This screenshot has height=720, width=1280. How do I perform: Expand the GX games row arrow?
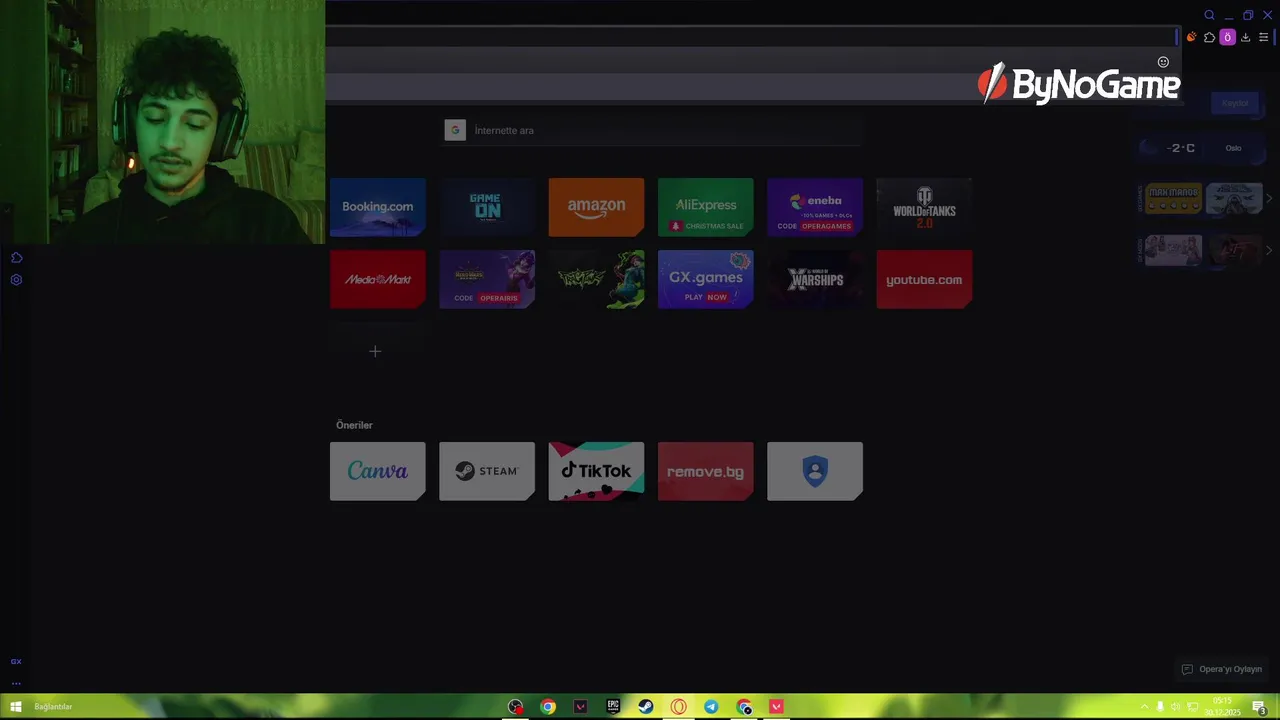point(1269,198)
